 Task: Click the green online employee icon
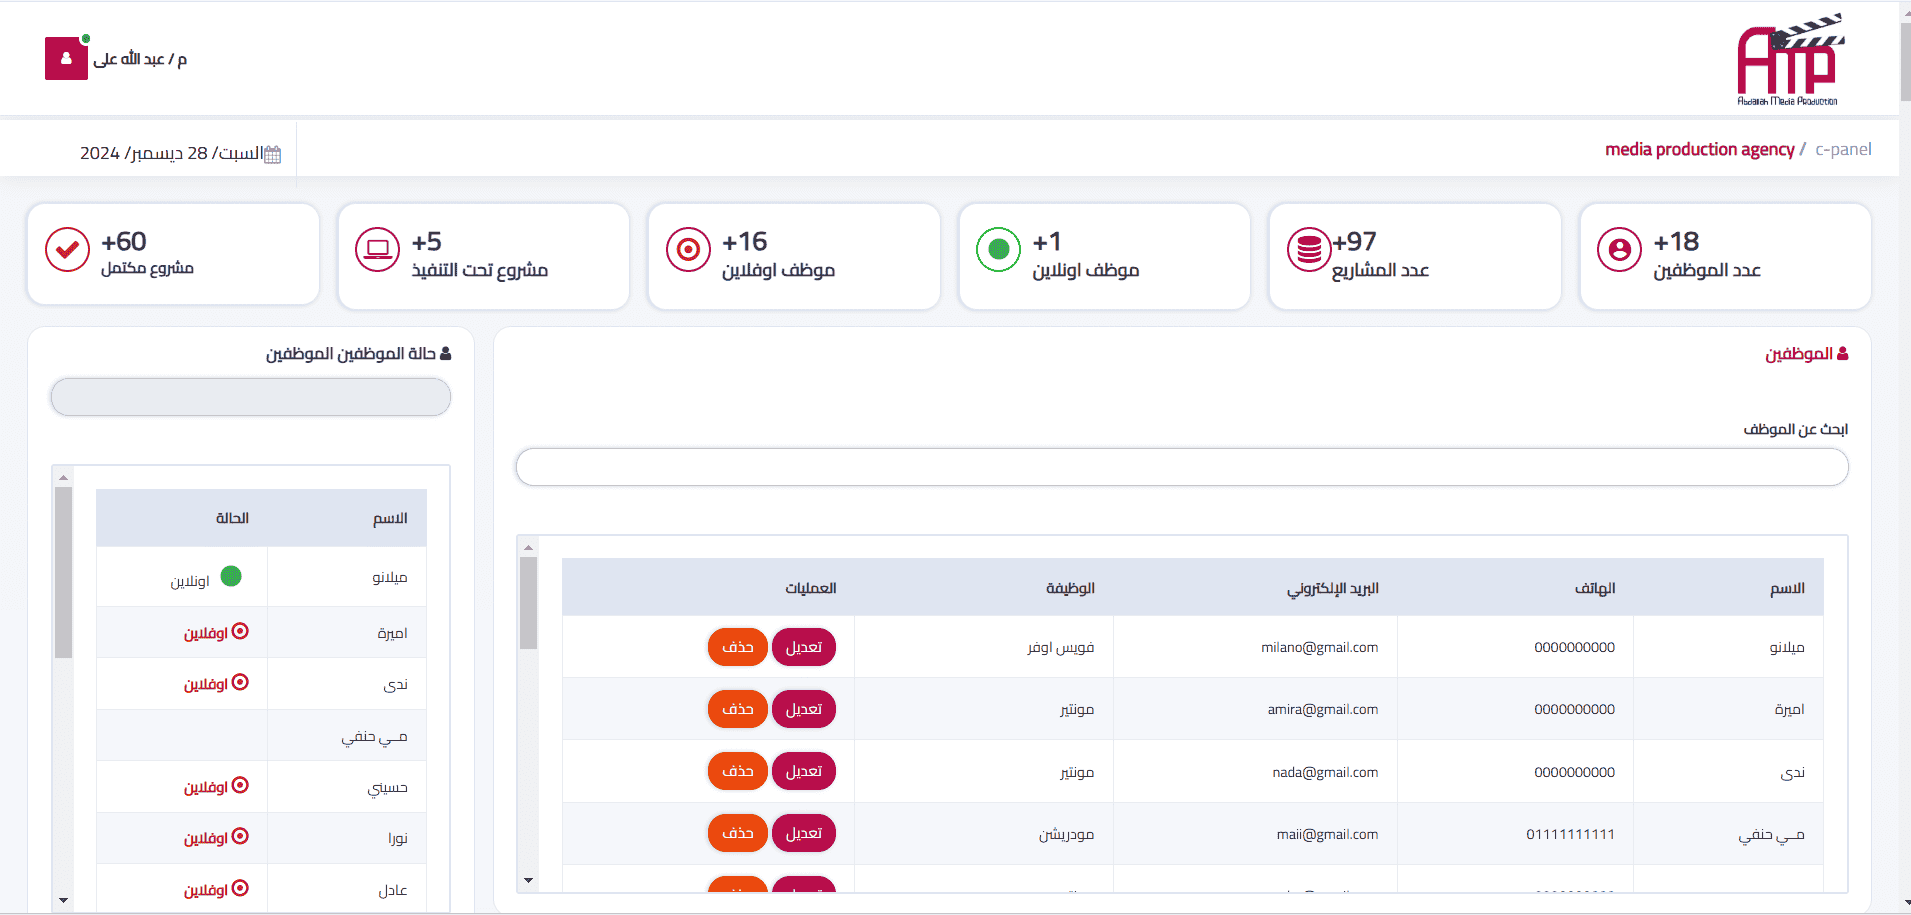pyautogui.click(x=998, y=250)
